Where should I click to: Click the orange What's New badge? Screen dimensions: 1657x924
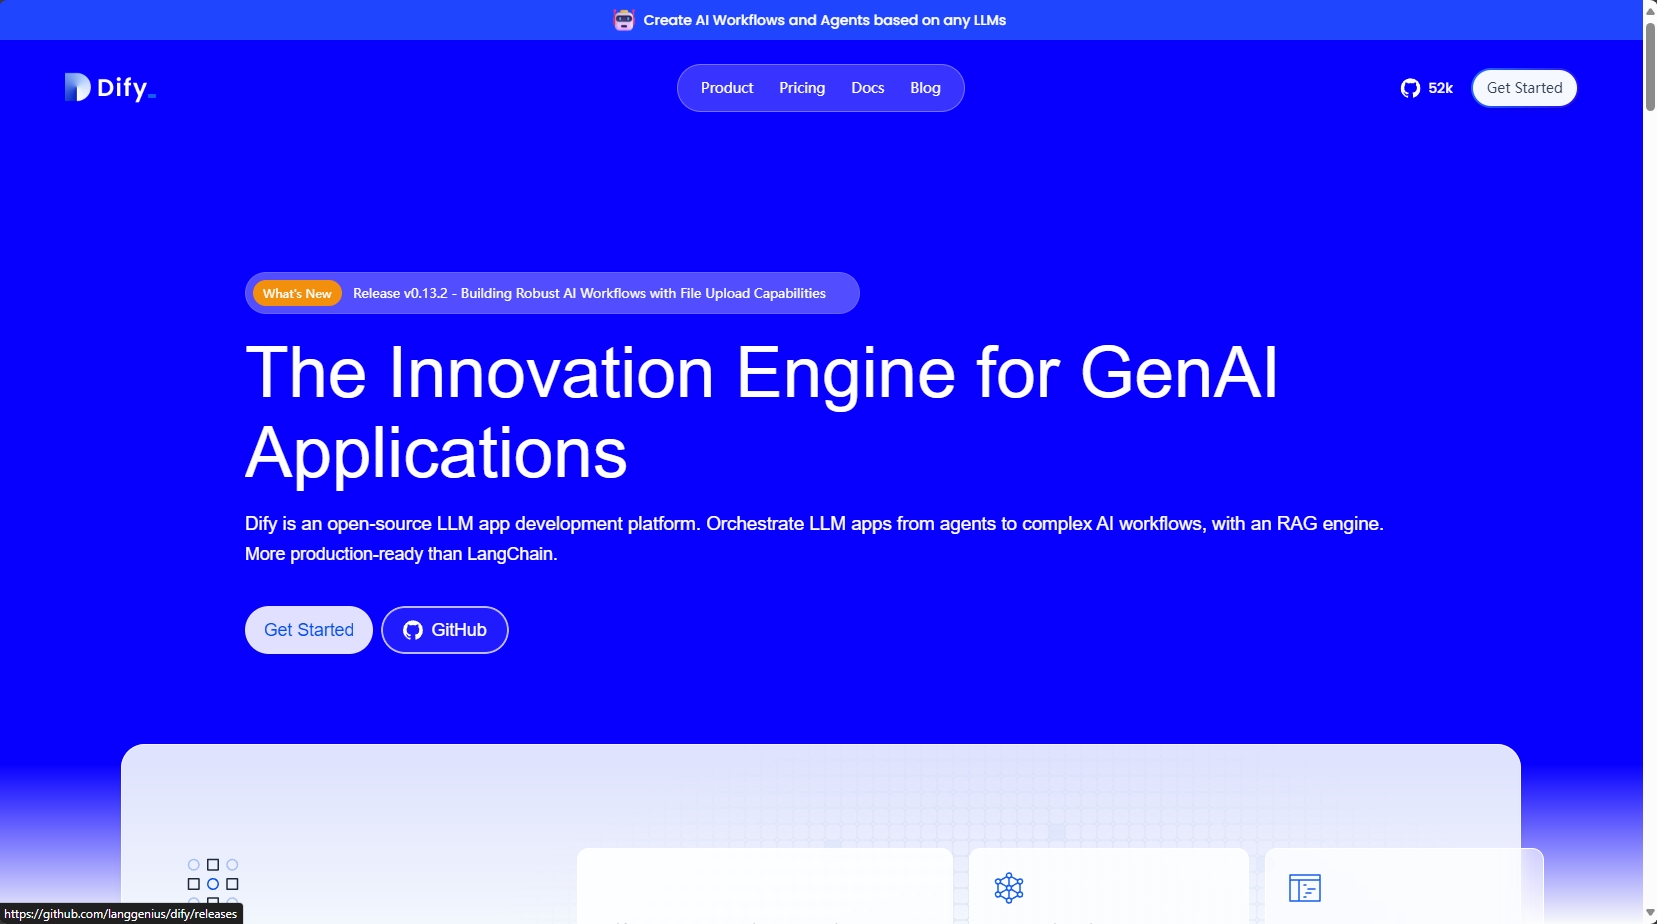(297, 293)
